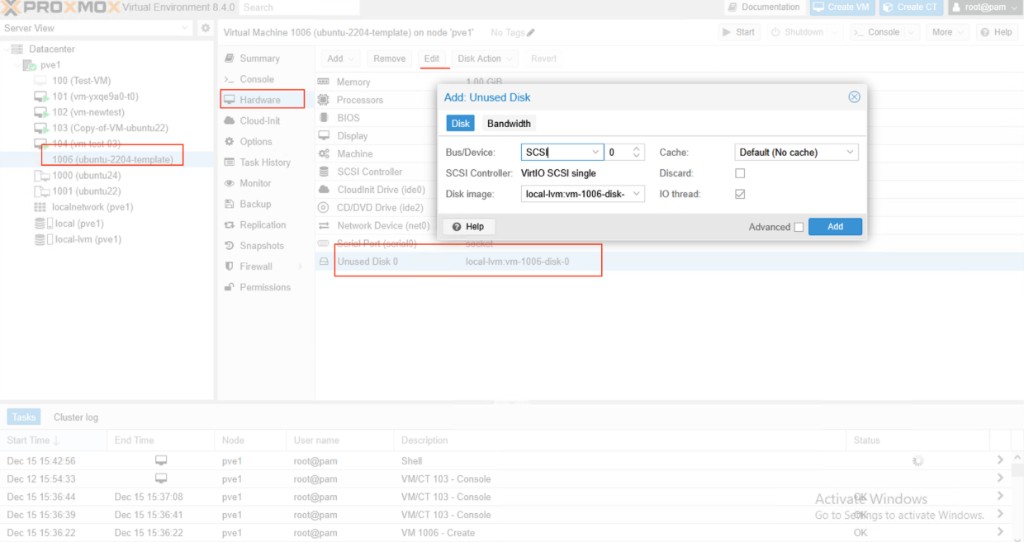Toggle the IO thread checkbox

click(x=740, y=194)
